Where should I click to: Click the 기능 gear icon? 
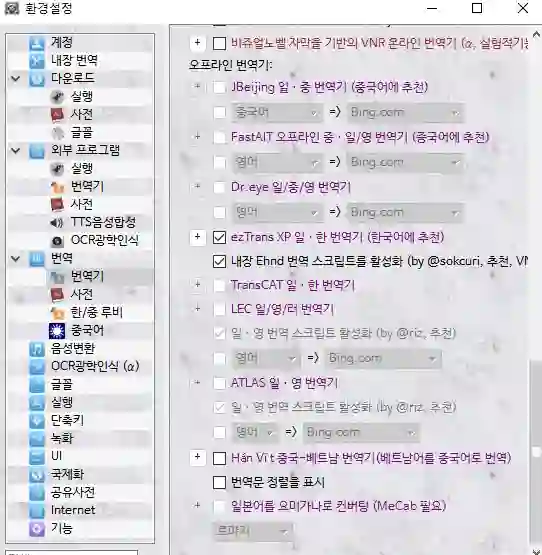tap(36, 528)
